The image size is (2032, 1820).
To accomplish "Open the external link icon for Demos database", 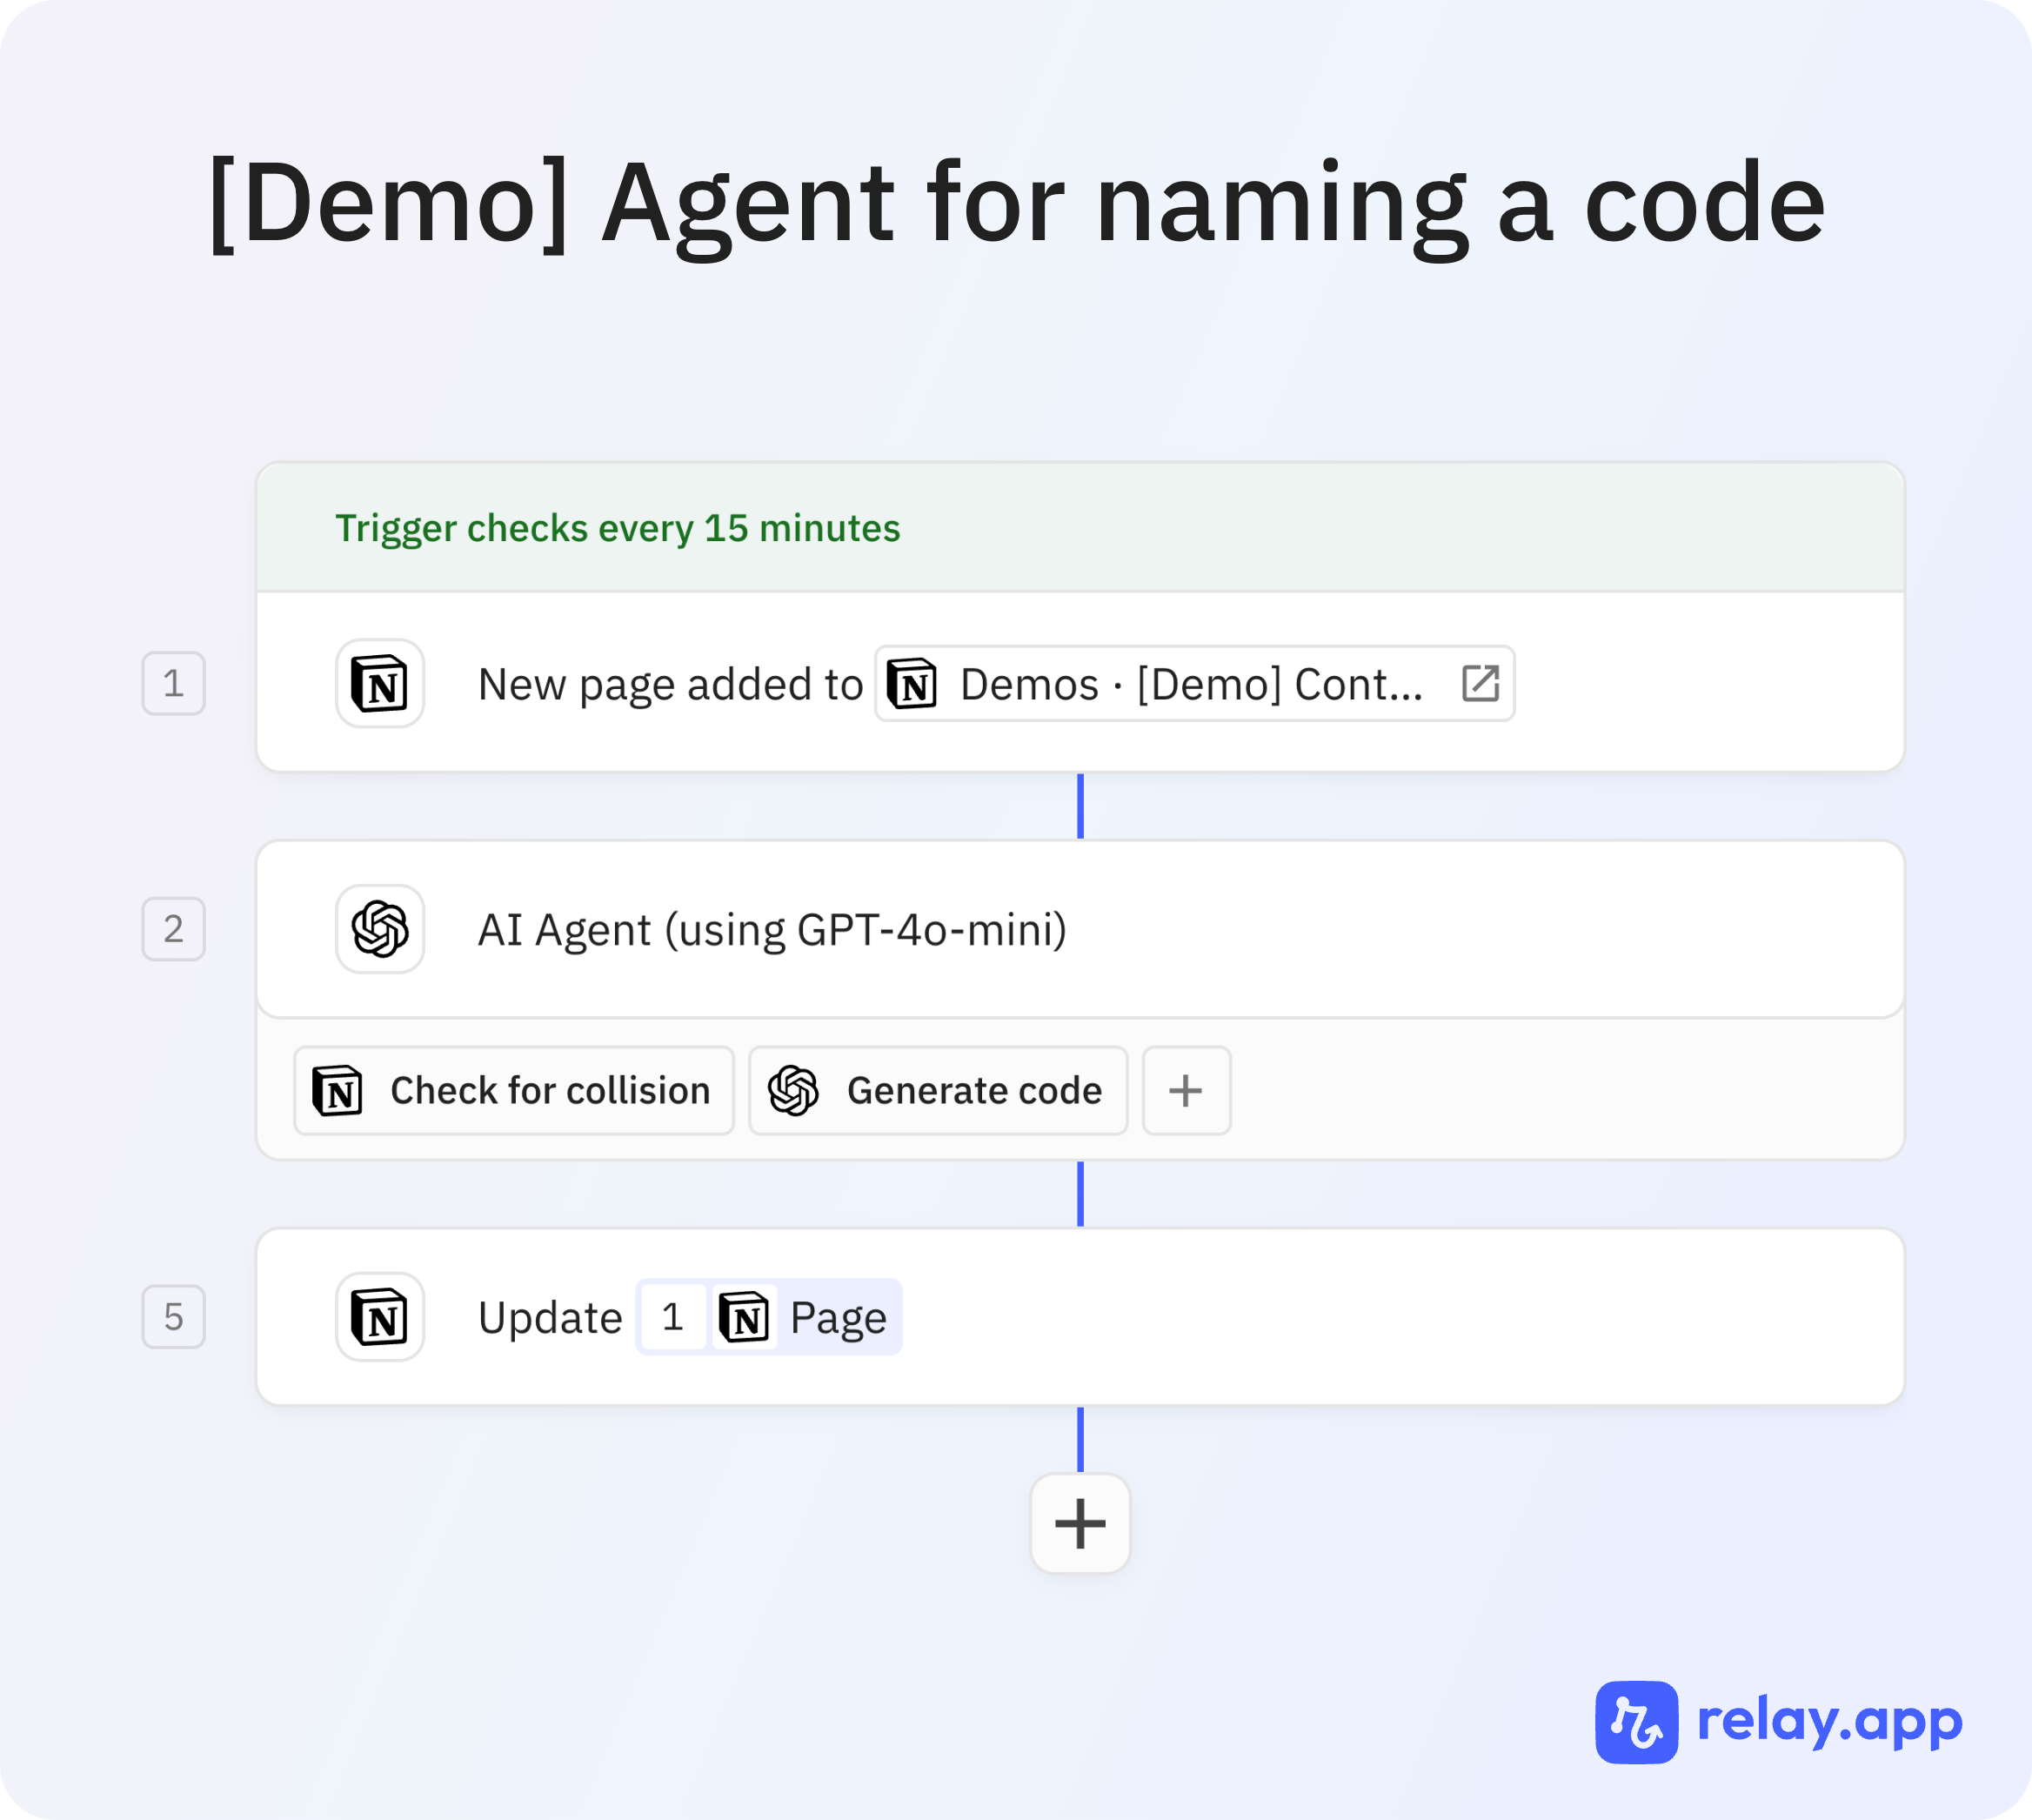I will click(1480, 684).
